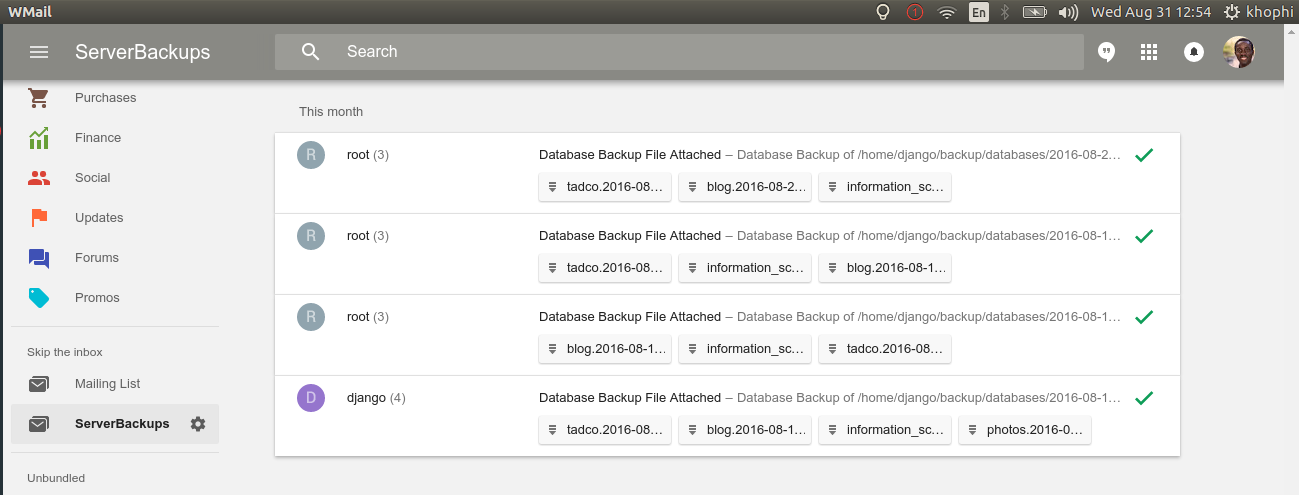The width and height of the screenshot is (1299, 495).
Task: Open first email's information_sc attachment
Action: [885, 187]
